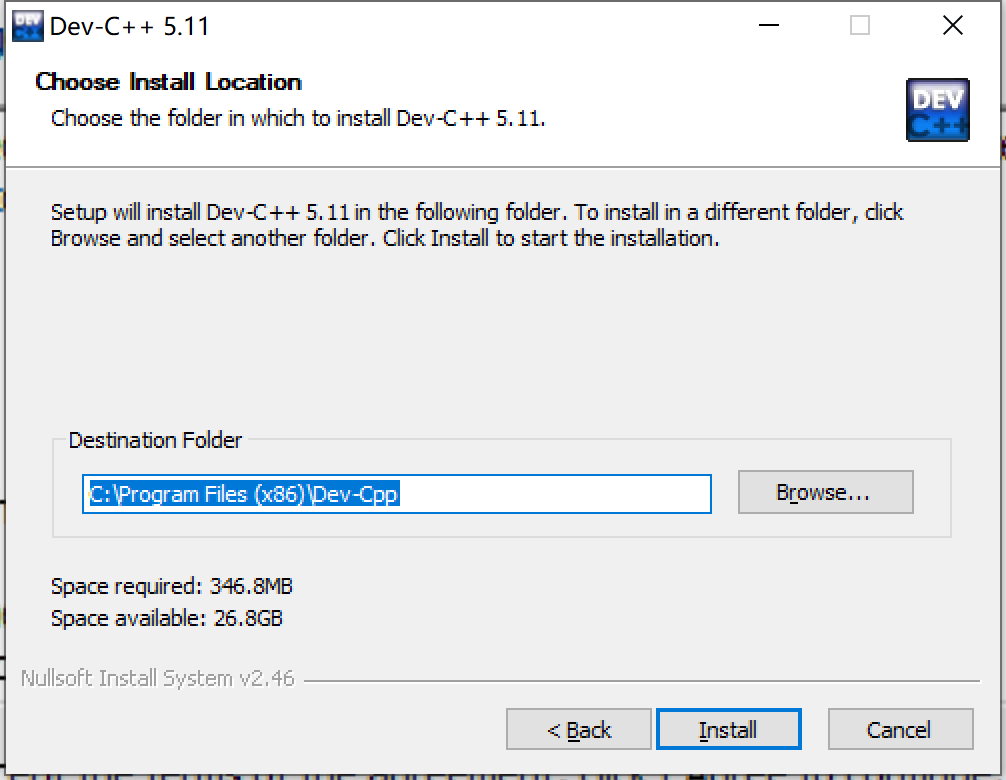Viewport: 1006px width, 780px height.
Task: Click the DEV C++ logo in the header
Action: tap(937, 110)
